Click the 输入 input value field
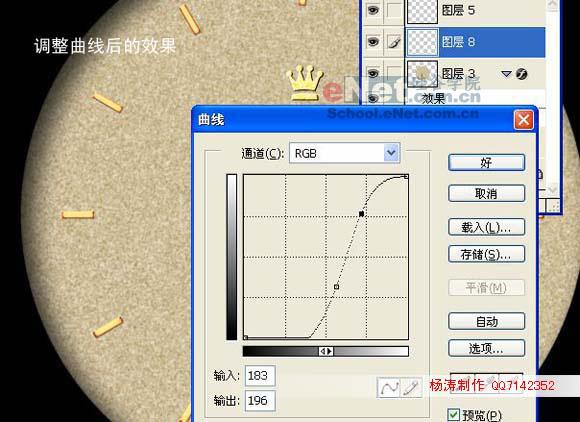Image resolution: width=580 pixels, height=422 pixels. [x=260, y=376]
